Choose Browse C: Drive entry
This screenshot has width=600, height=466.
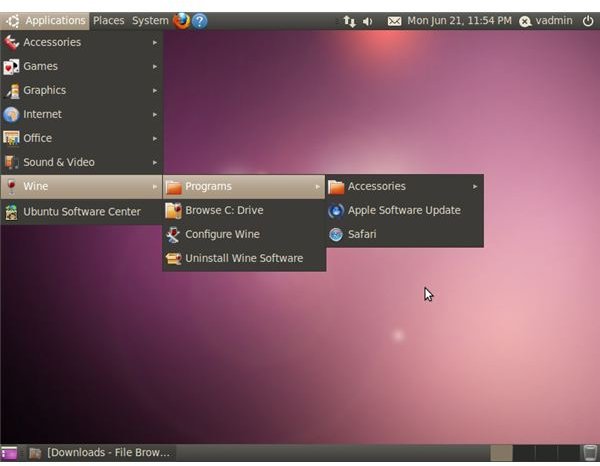tap(244, 210)
